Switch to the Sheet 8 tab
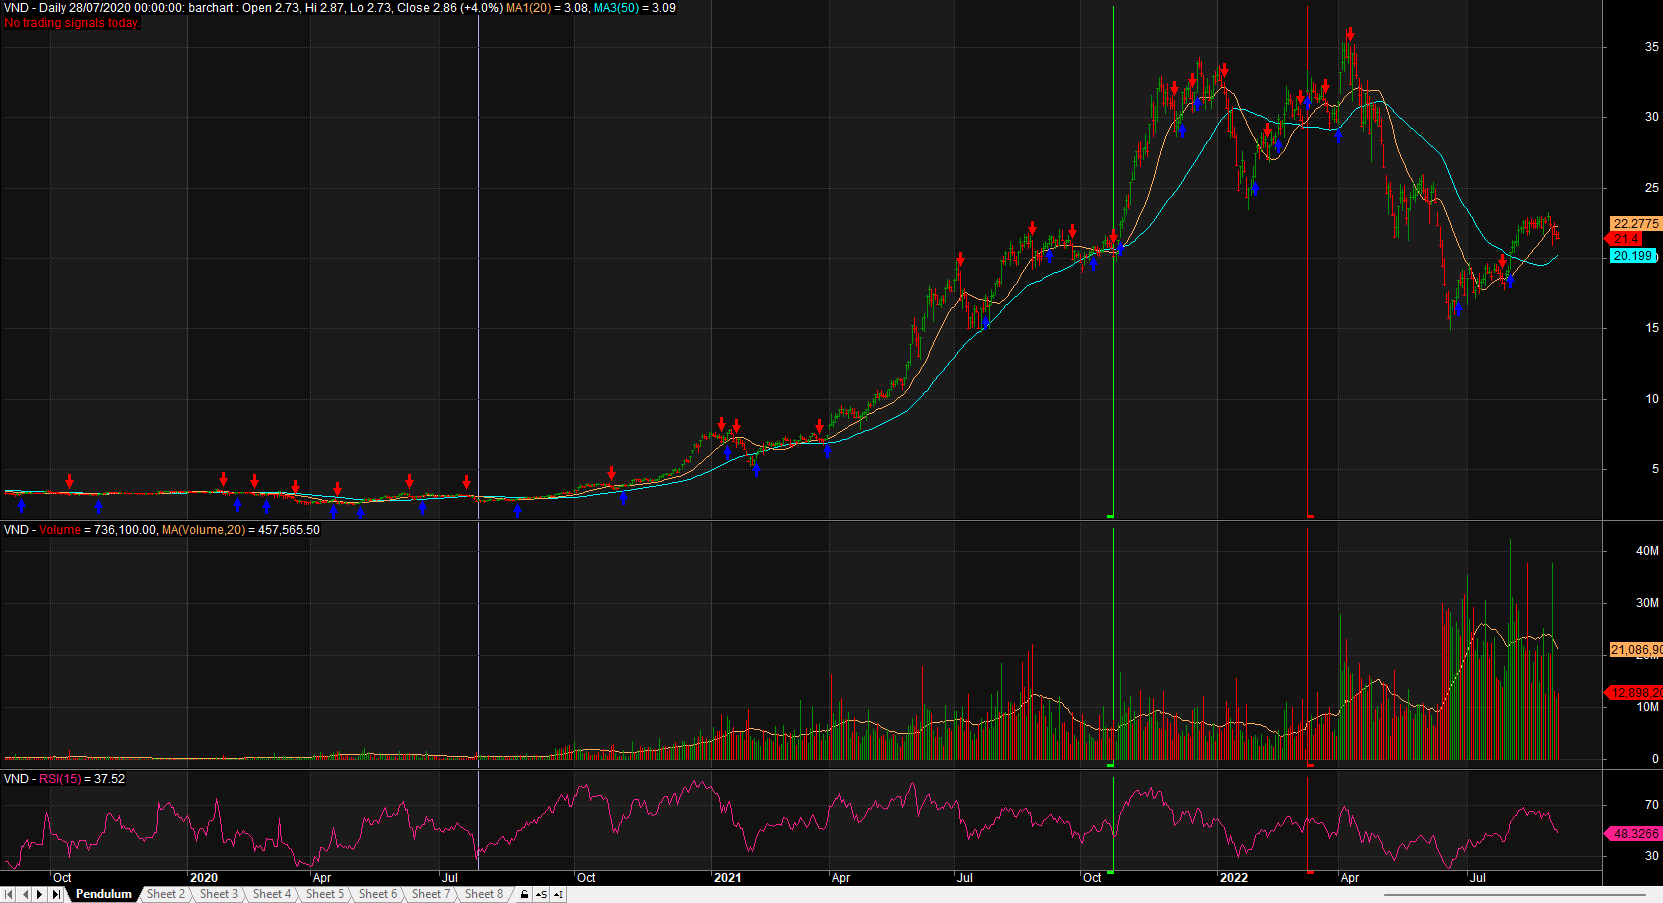 pyautogui.click(x=483, y=894)
